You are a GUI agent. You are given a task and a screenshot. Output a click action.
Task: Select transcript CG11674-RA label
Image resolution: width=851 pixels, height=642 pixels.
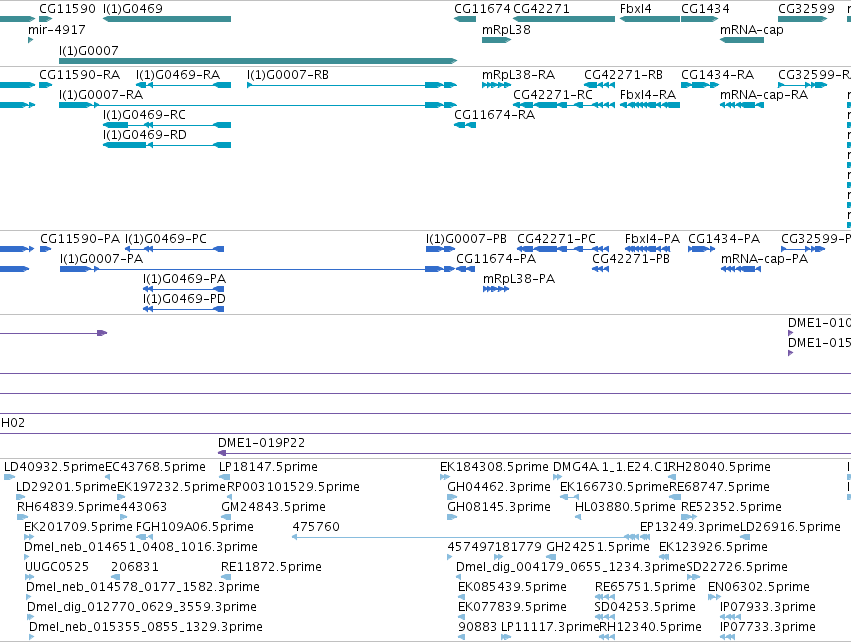pos(494,115)
